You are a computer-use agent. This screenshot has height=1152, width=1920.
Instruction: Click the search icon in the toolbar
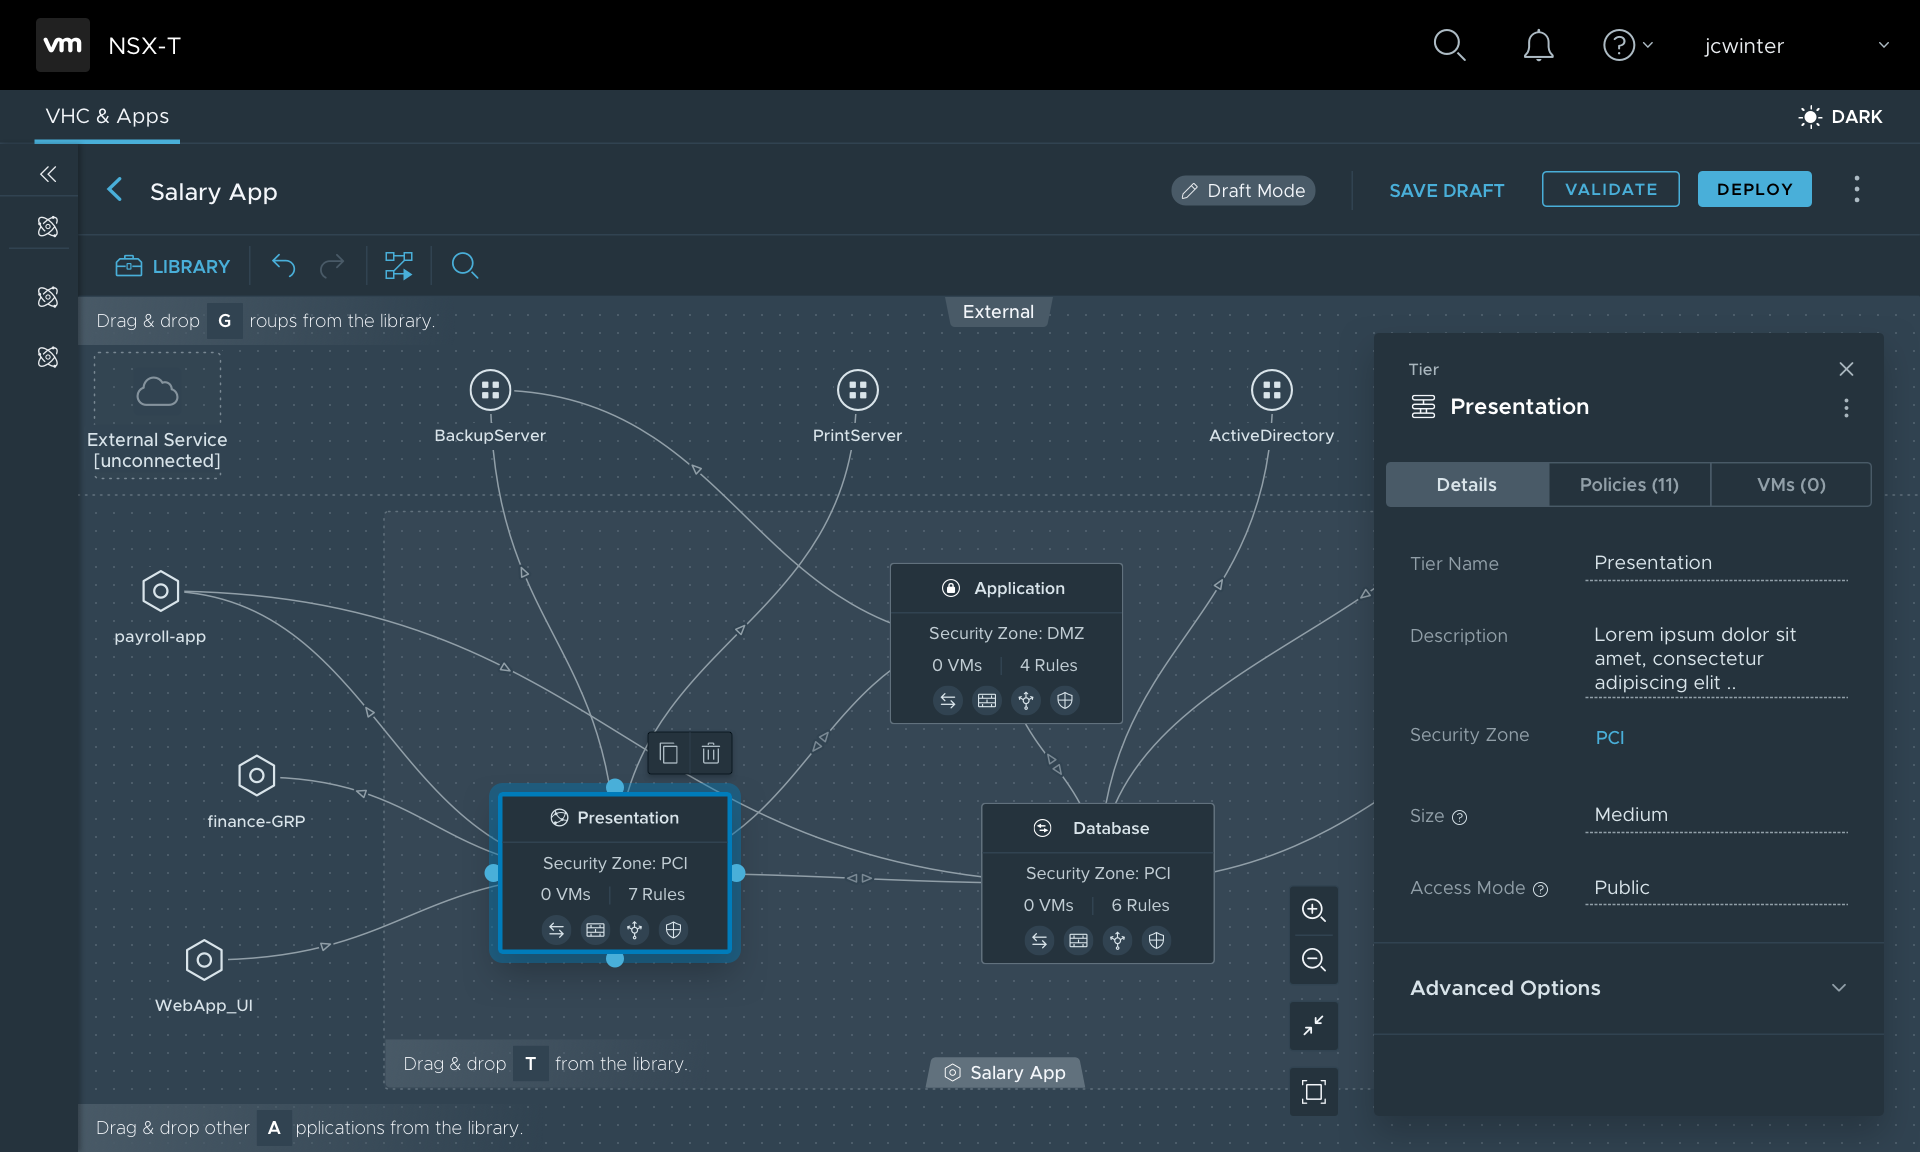click(464, 265)
